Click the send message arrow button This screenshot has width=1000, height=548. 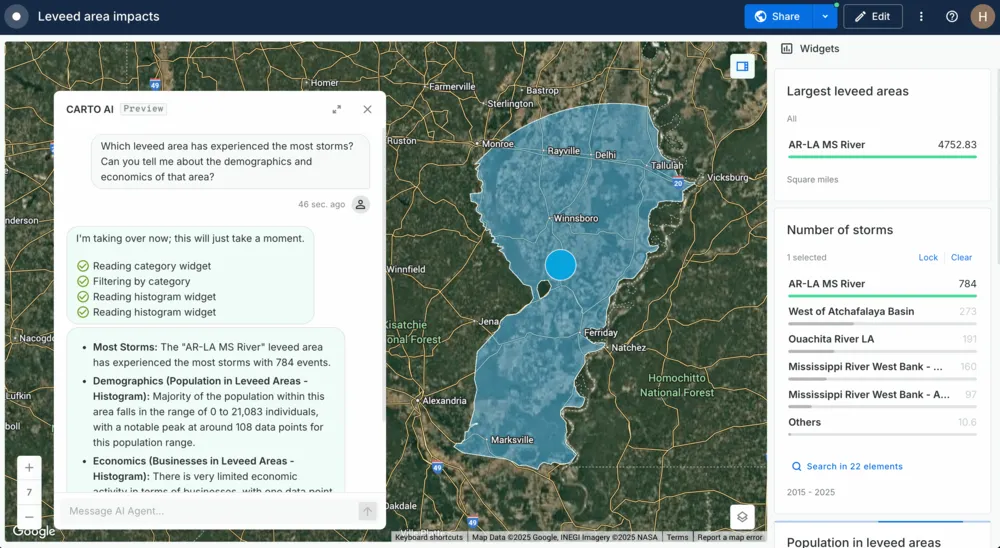click(x=367, y=511)
